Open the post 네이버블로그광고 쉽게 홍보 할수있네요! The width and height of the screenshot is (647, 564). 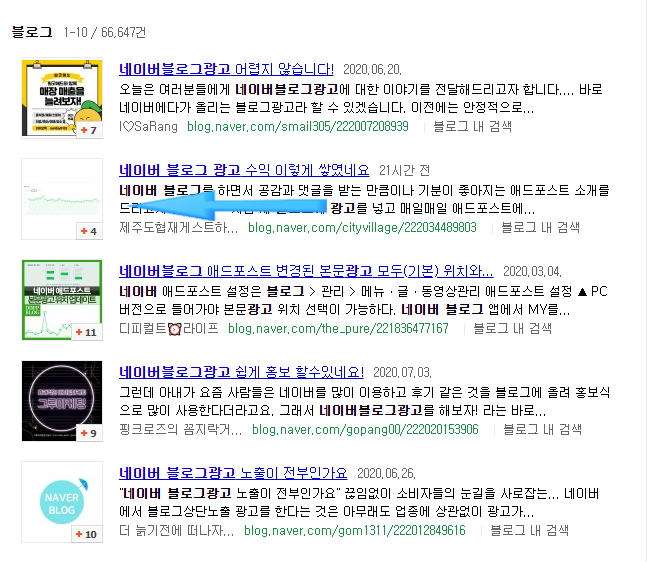tap(241, 373)
